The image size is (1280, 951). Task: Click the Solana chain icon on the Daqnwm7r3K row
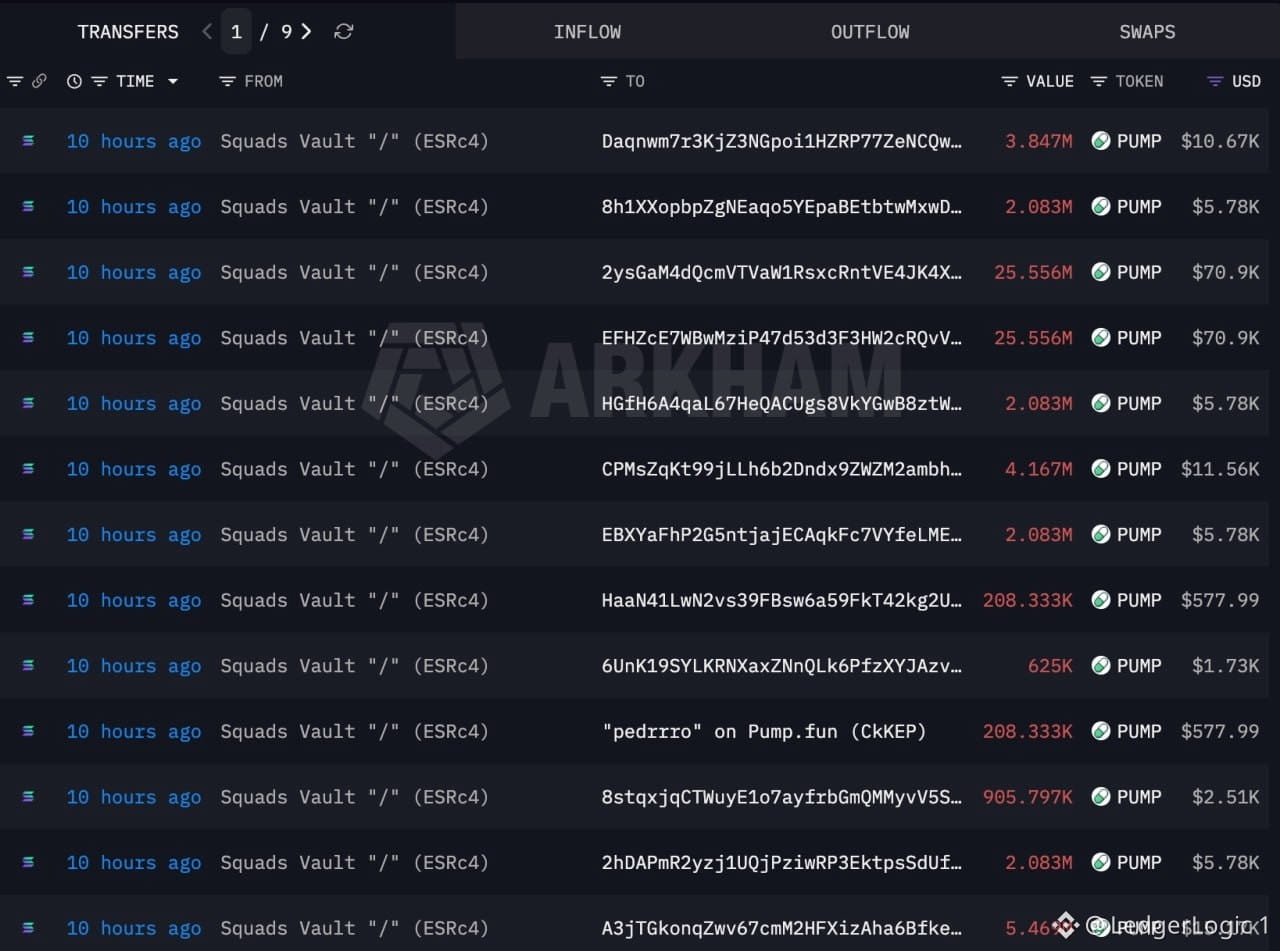pyautogui.click(x=28, y=141)
